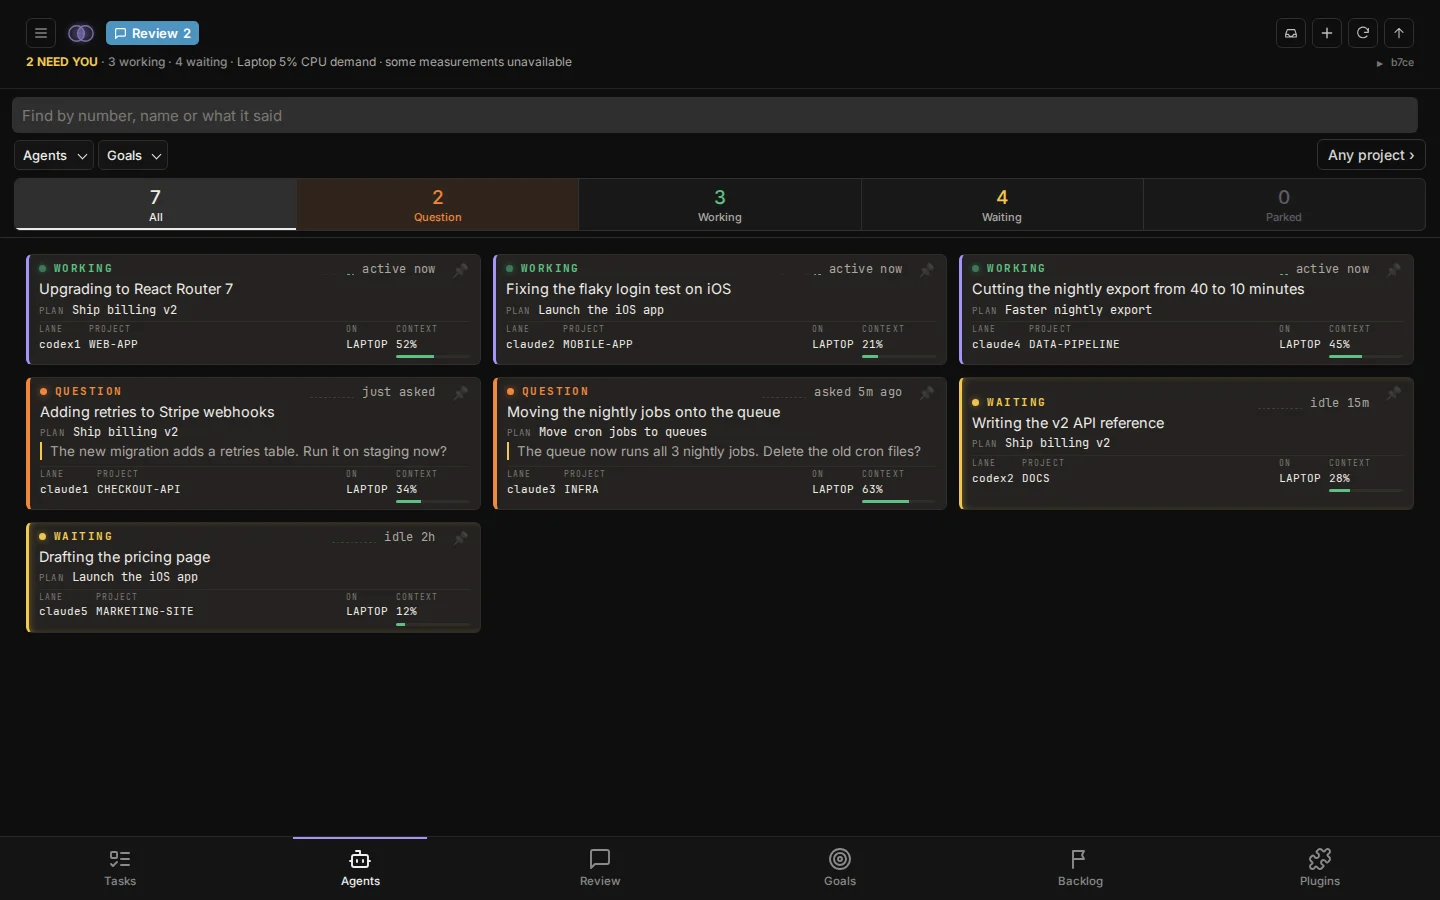Expand the b7ce disclosure triangle
Viewport: 1440px width, 900px height.
point(1380,63)
